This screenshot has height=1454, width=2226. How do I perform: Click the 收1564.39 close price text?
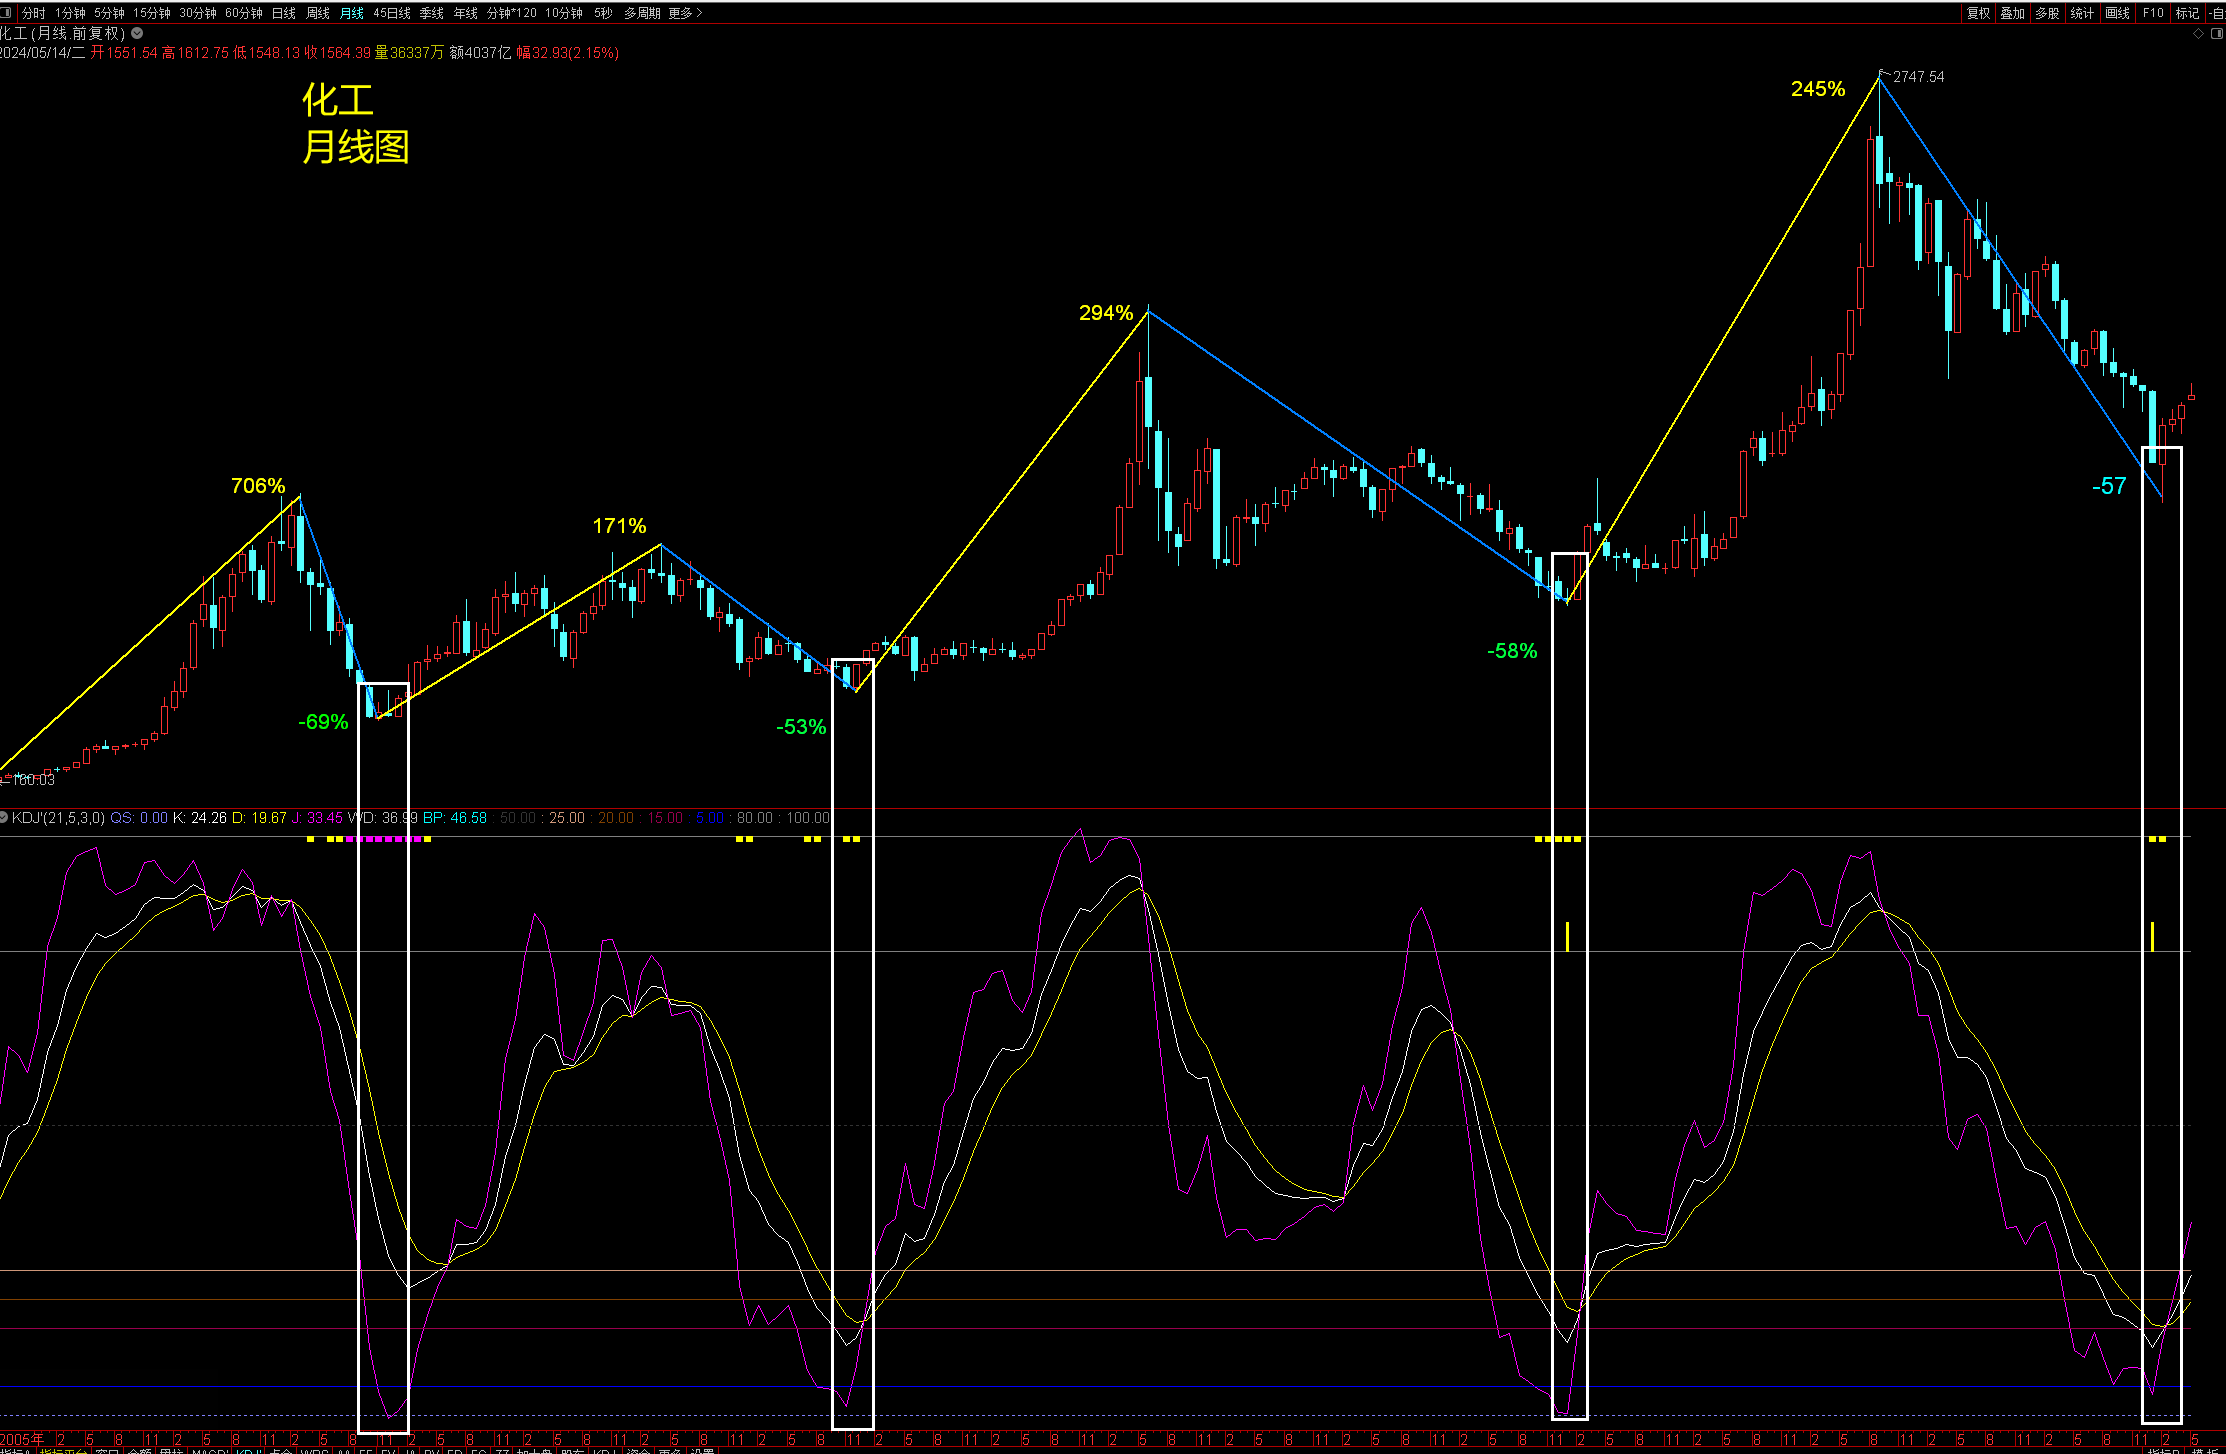click(x=337, y=53)
